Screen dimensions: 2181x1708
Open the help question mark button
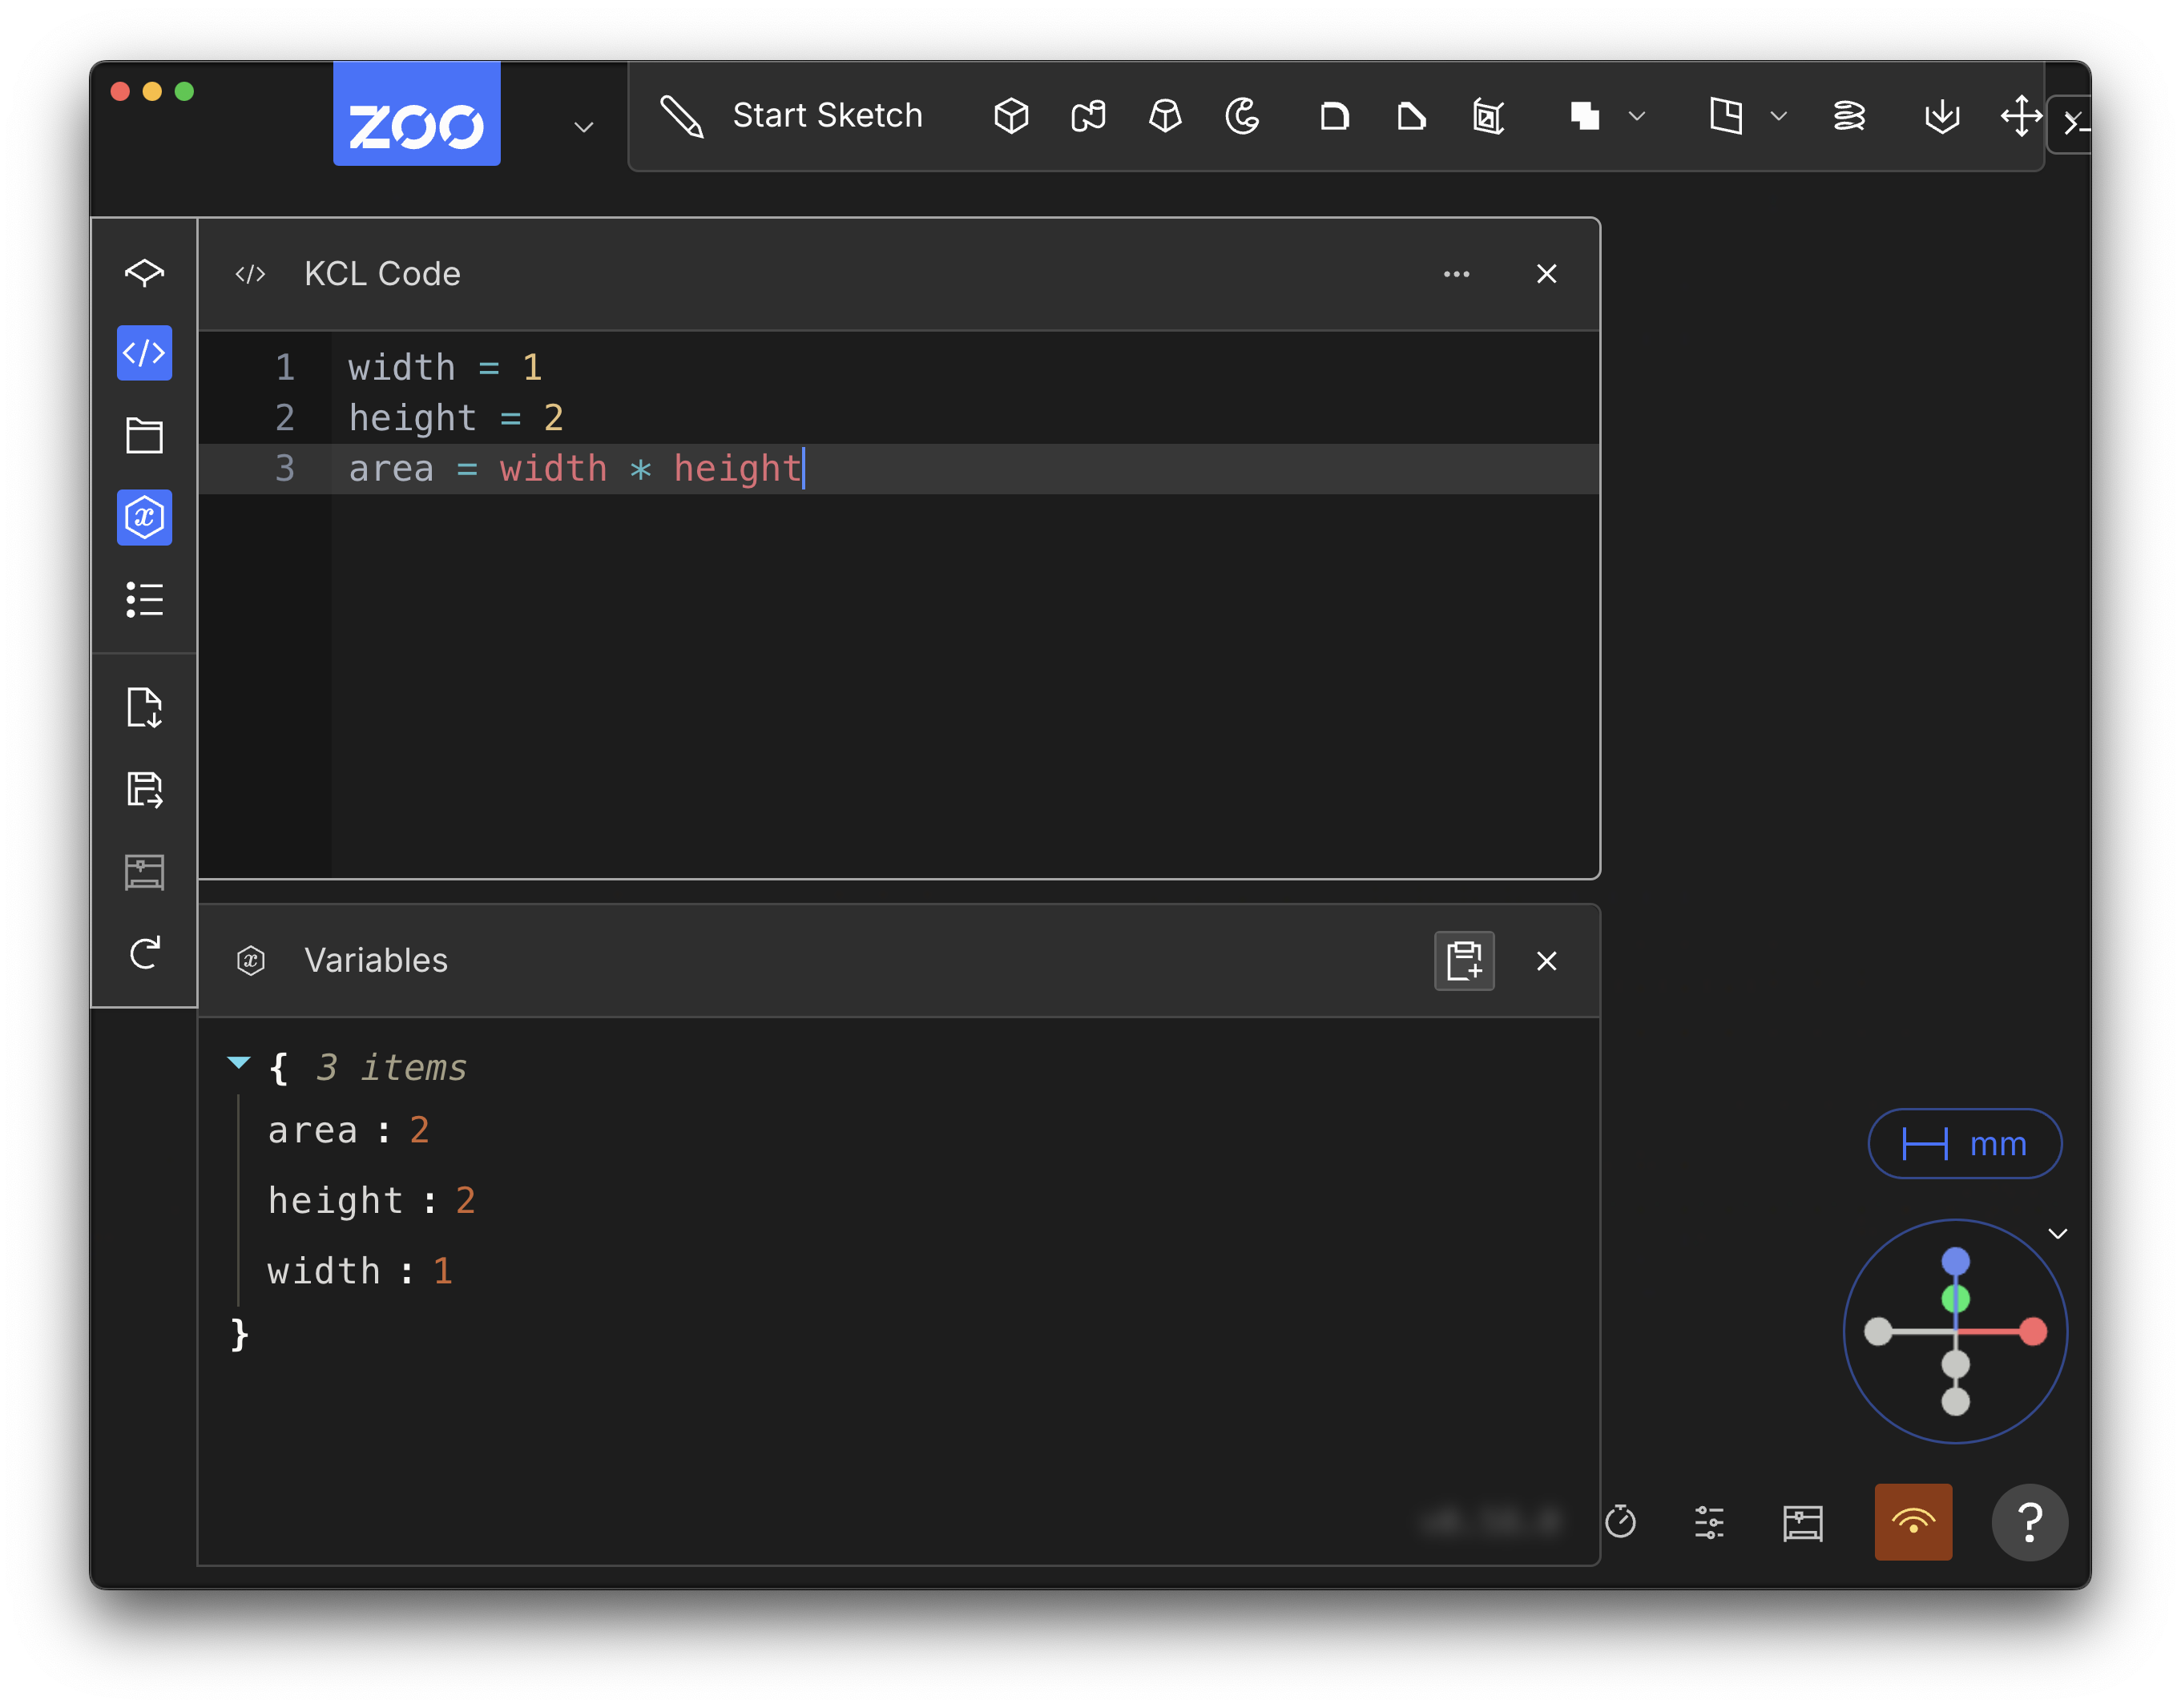tap(2029, 1522)
